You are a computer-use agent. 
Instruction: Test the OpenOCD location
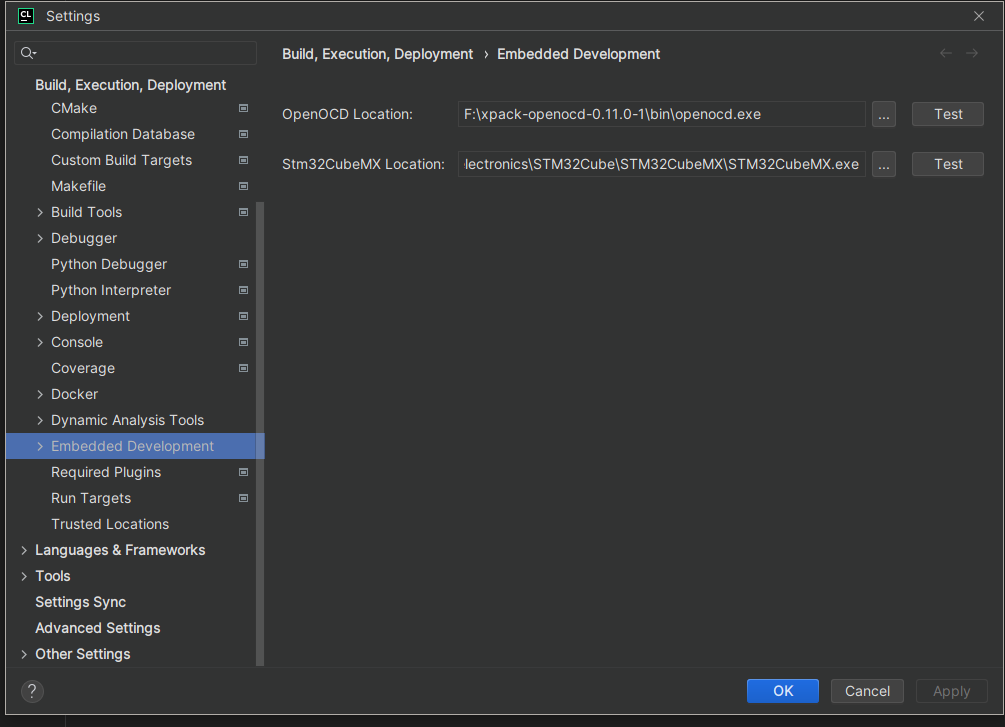click(948, 114)
